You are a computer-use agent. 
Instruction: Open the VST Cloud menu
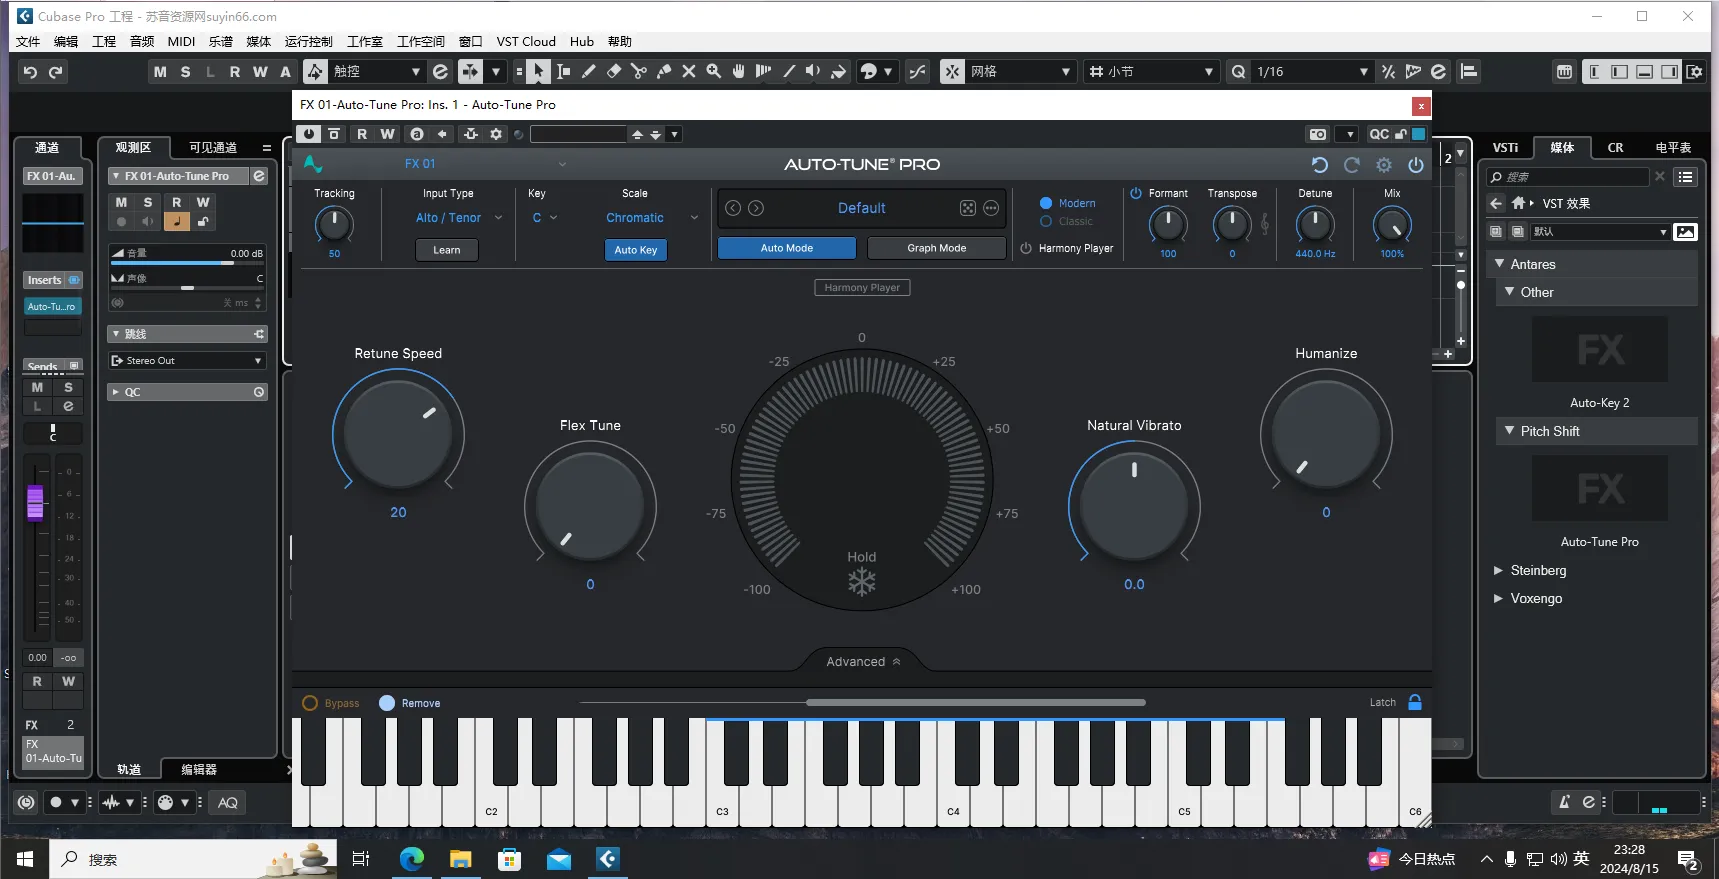(x=526, y=41)
